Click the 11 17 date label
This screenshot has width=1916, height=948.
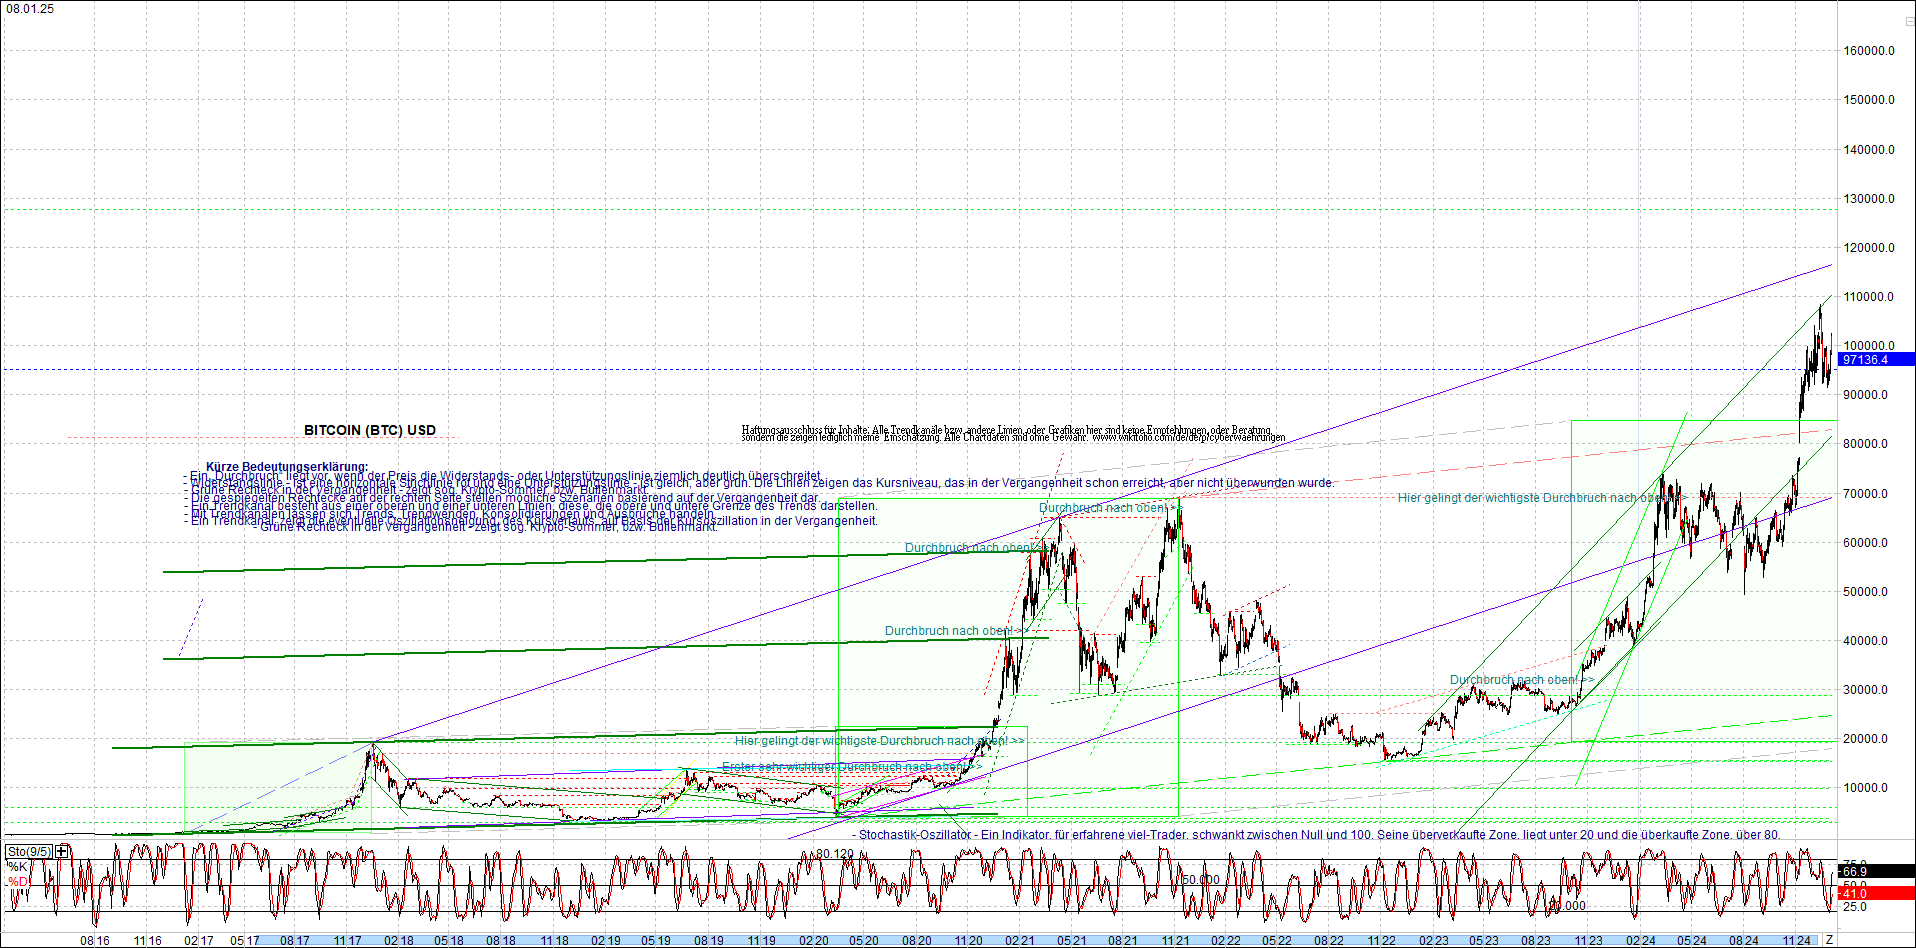coord(347,941)
